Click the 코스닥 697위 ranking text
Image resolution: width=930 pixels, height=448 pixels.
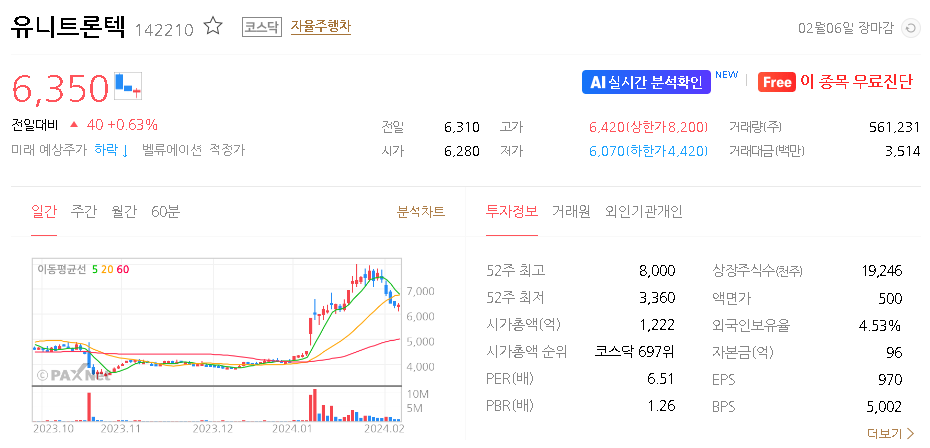635,352
